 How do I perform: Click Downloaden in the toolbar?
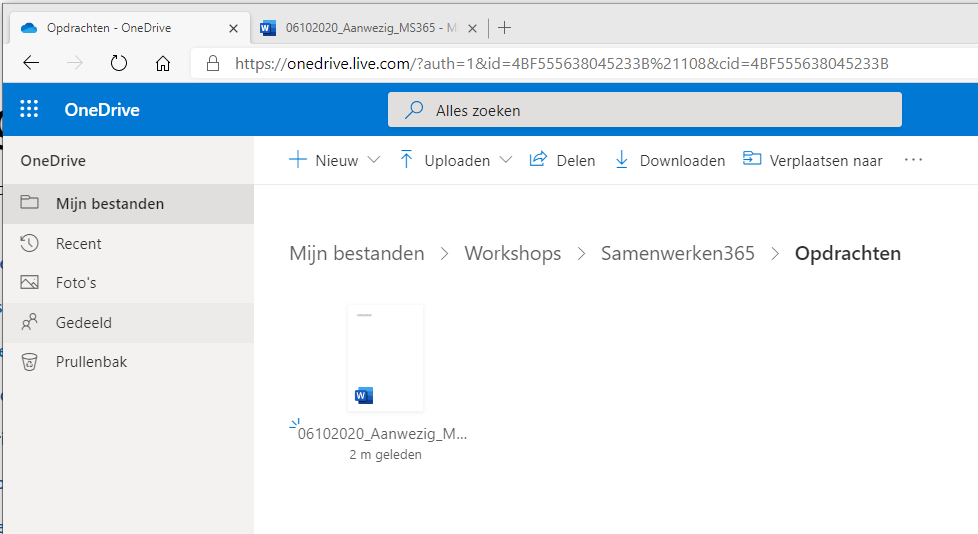[669, 160]
